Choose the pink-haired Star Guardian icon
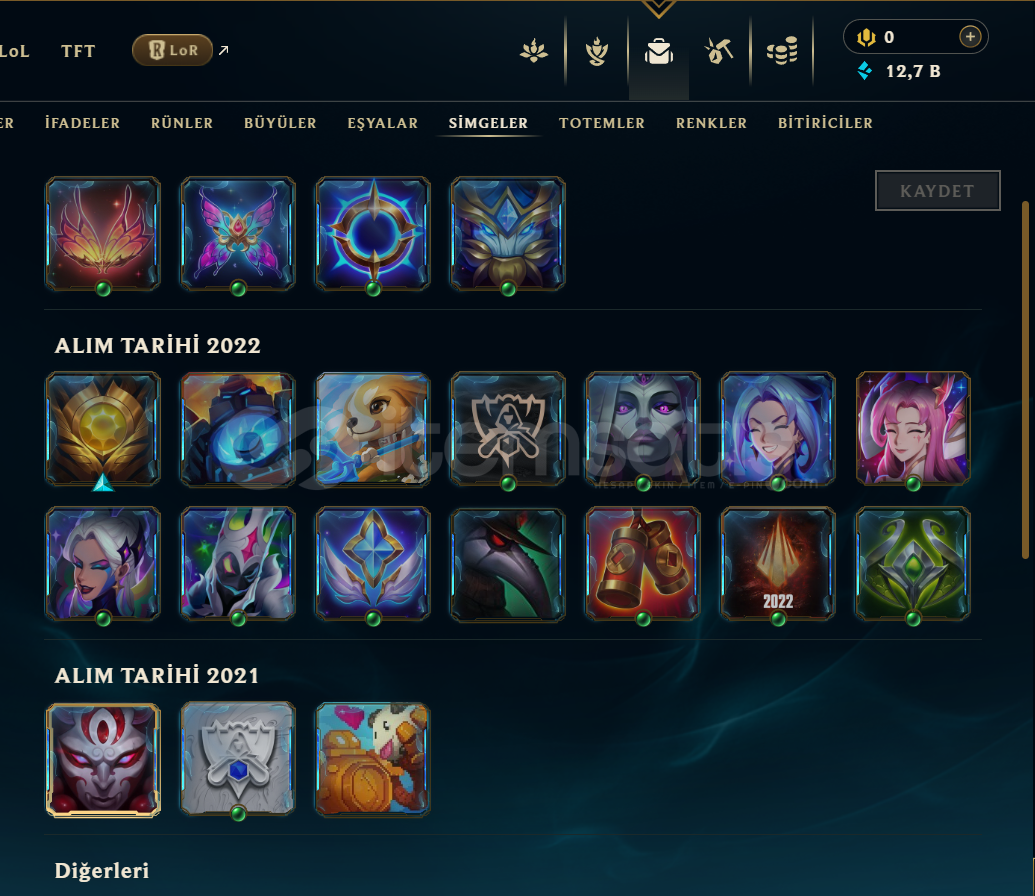 point(913,429)
